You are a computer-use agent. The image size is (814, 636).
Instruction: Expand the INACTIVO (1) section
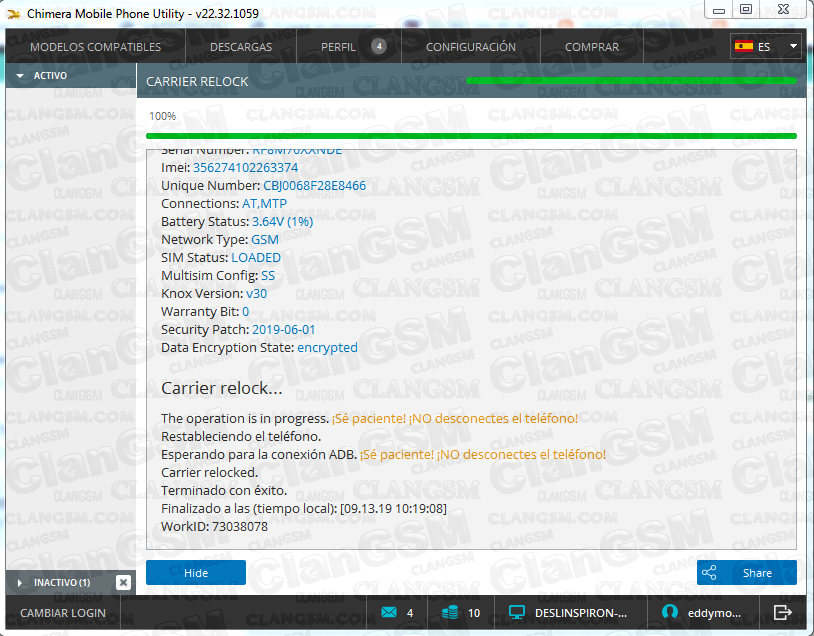pyautogui.click(x=60, y=583)
